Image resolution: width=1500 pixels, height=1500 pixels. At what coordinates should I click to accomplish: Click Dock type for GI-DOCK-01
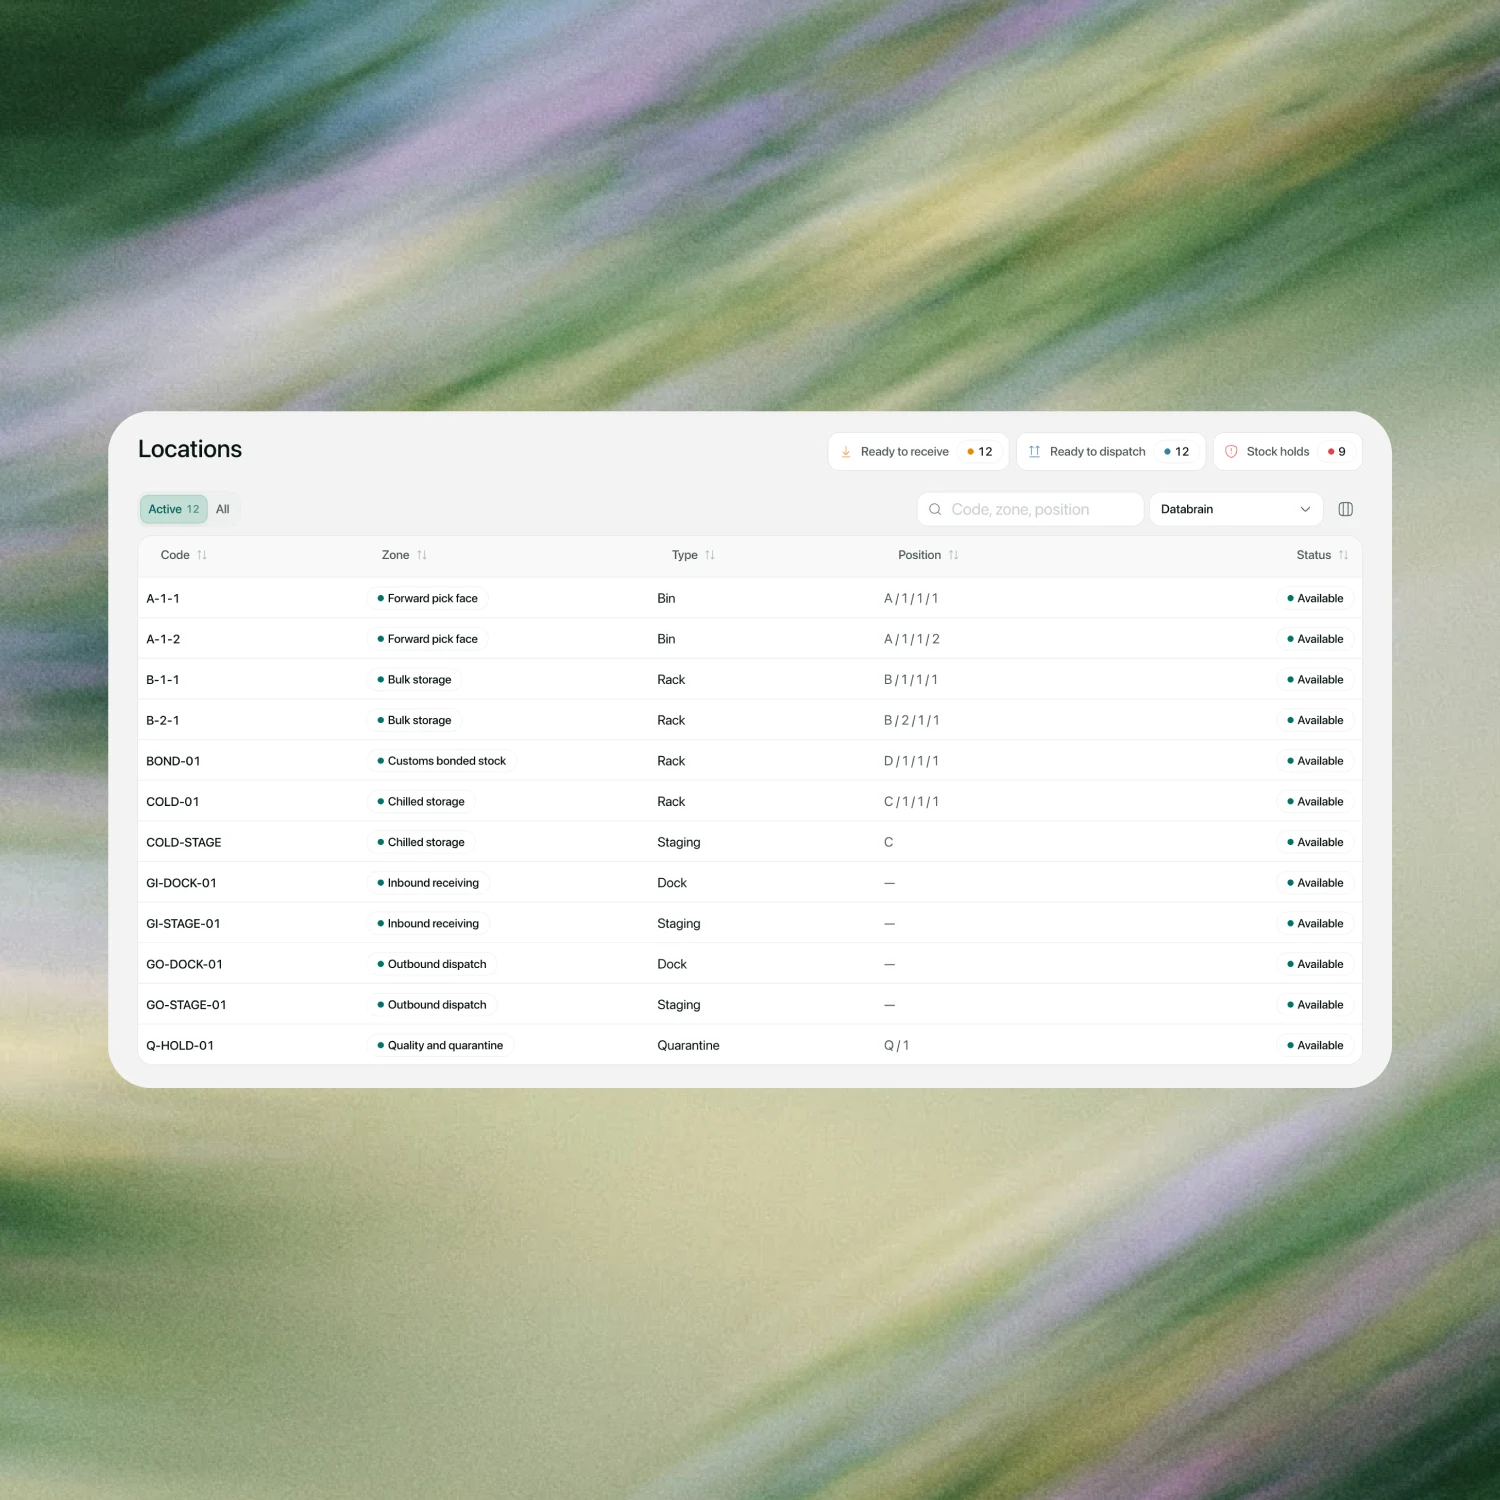672,883
